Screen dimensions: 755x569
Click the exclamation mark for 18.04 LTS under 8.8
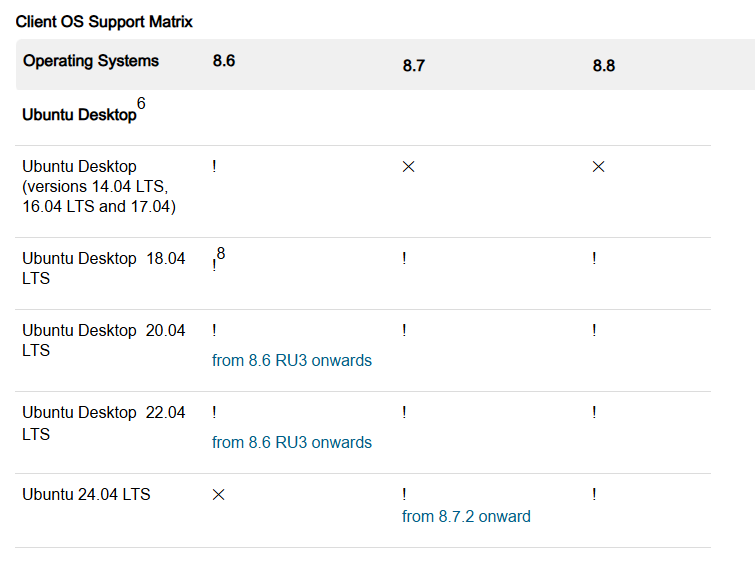594,258
